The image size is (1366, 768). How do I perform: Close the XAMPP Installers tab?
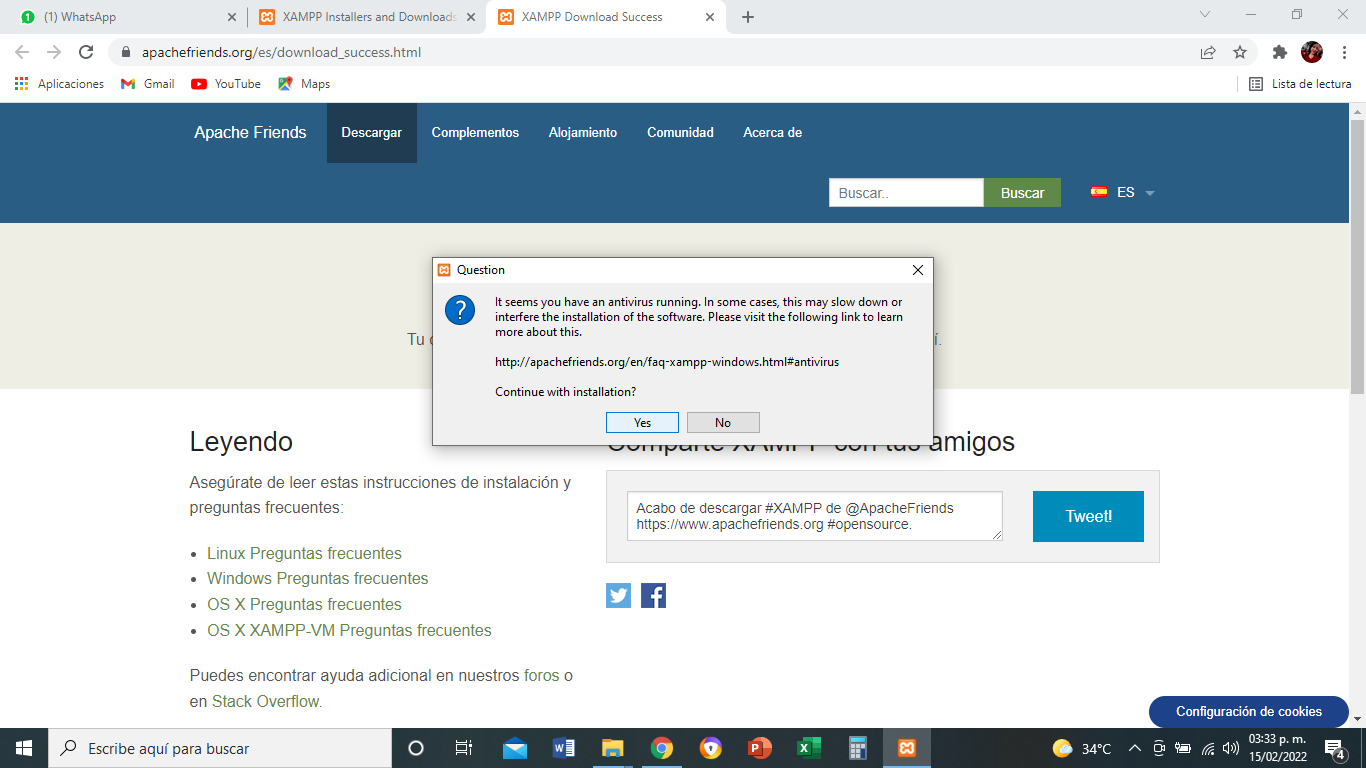coord(471,17)
